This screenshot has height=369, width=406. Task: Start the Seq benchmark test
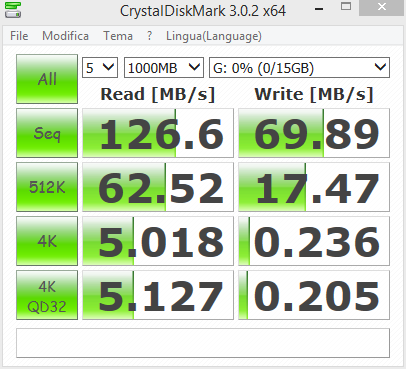(x=47, y=133)
